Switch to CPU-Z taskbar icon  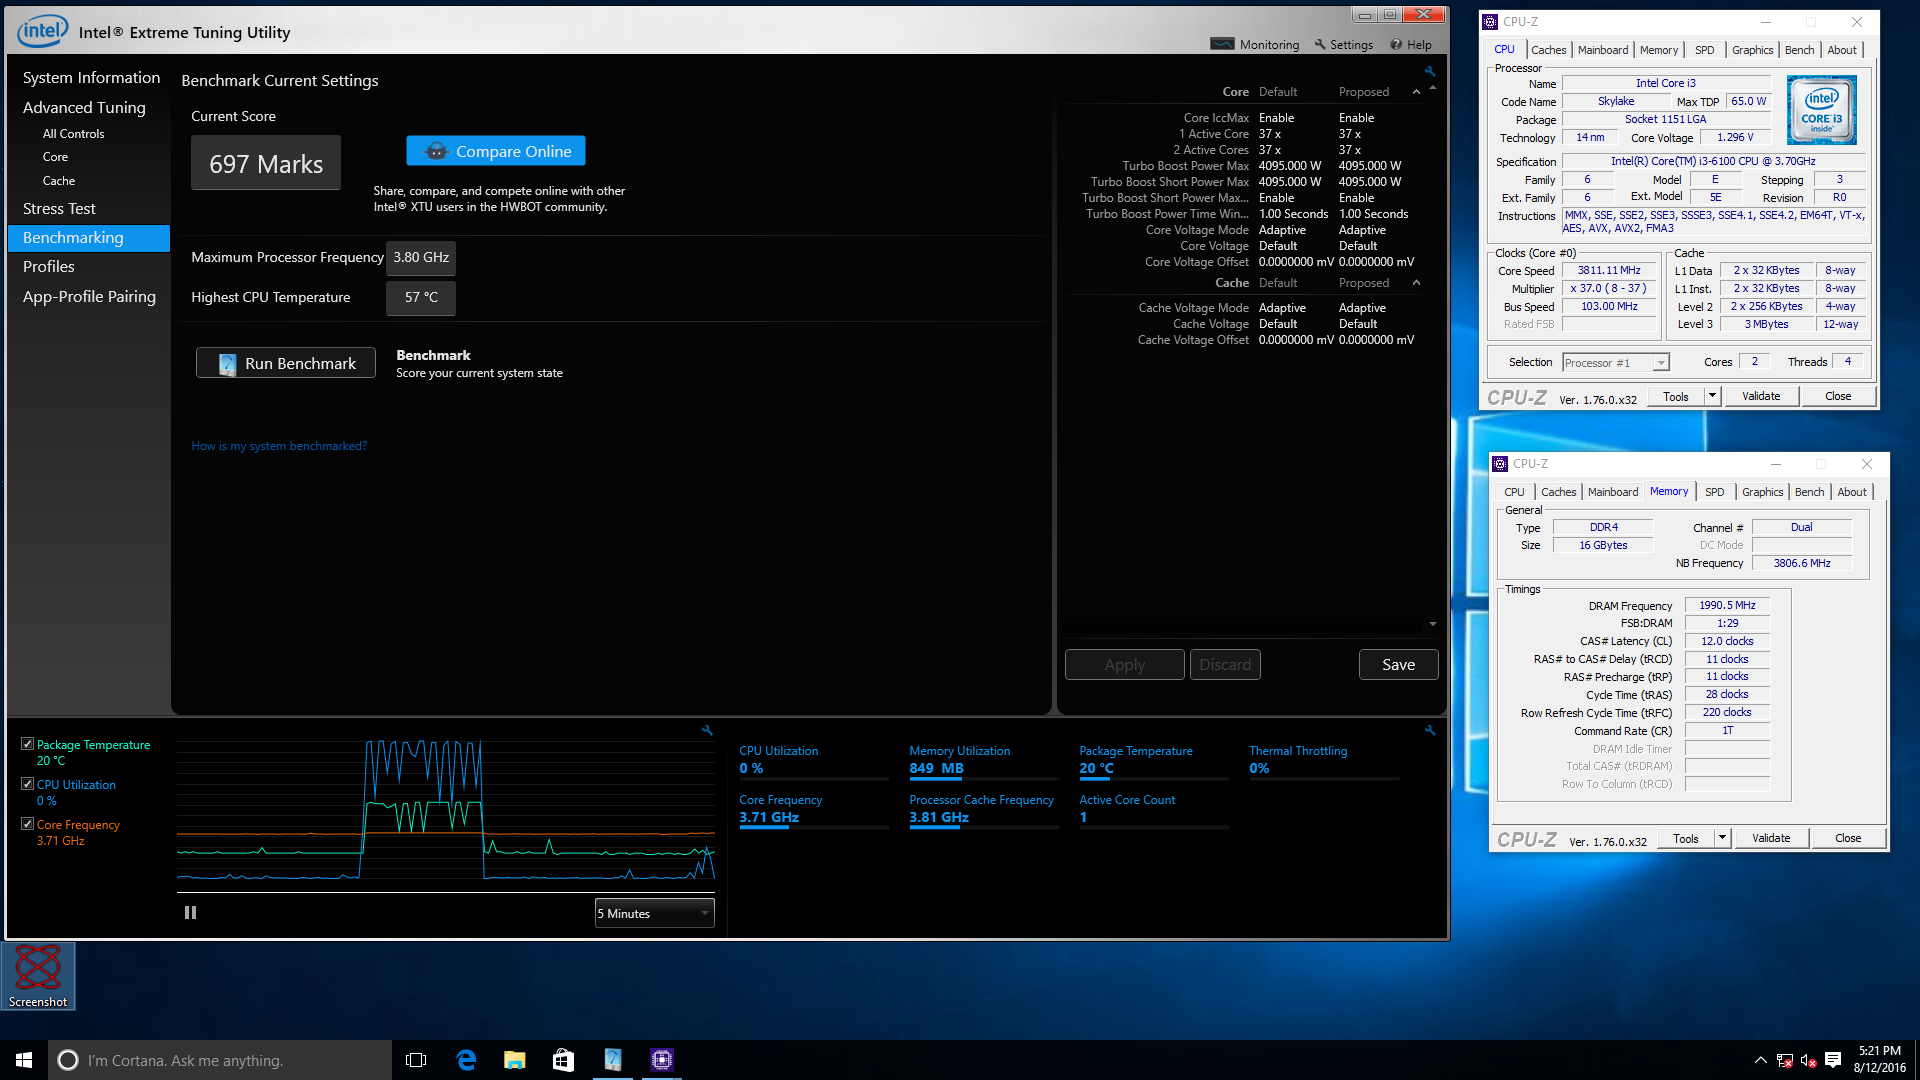pyautogui.click(x=662, y=1060)
